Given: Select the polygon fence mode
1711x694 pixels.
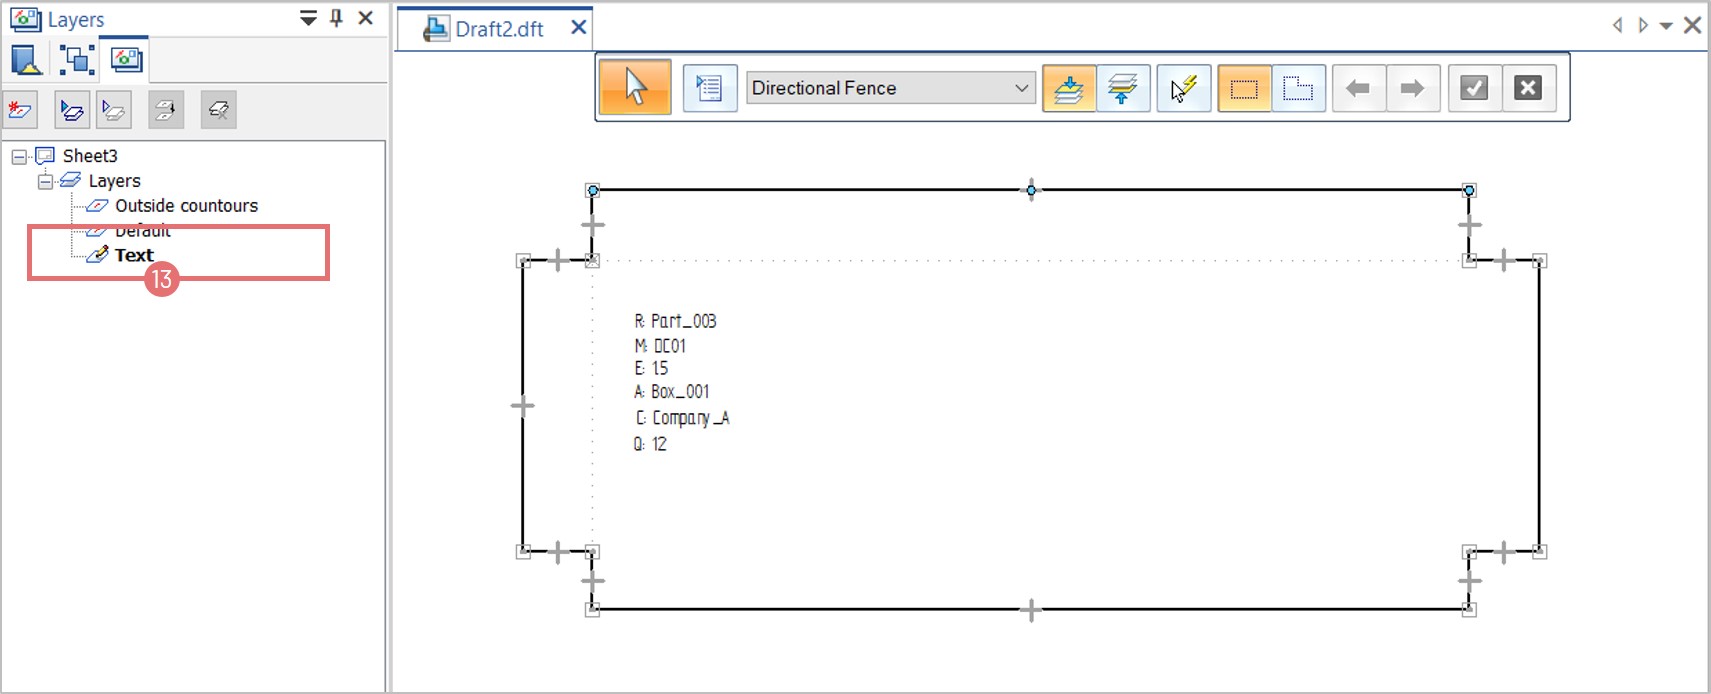Looking at the screenshot, I should pyautogui.click(x=1298, y=88).
